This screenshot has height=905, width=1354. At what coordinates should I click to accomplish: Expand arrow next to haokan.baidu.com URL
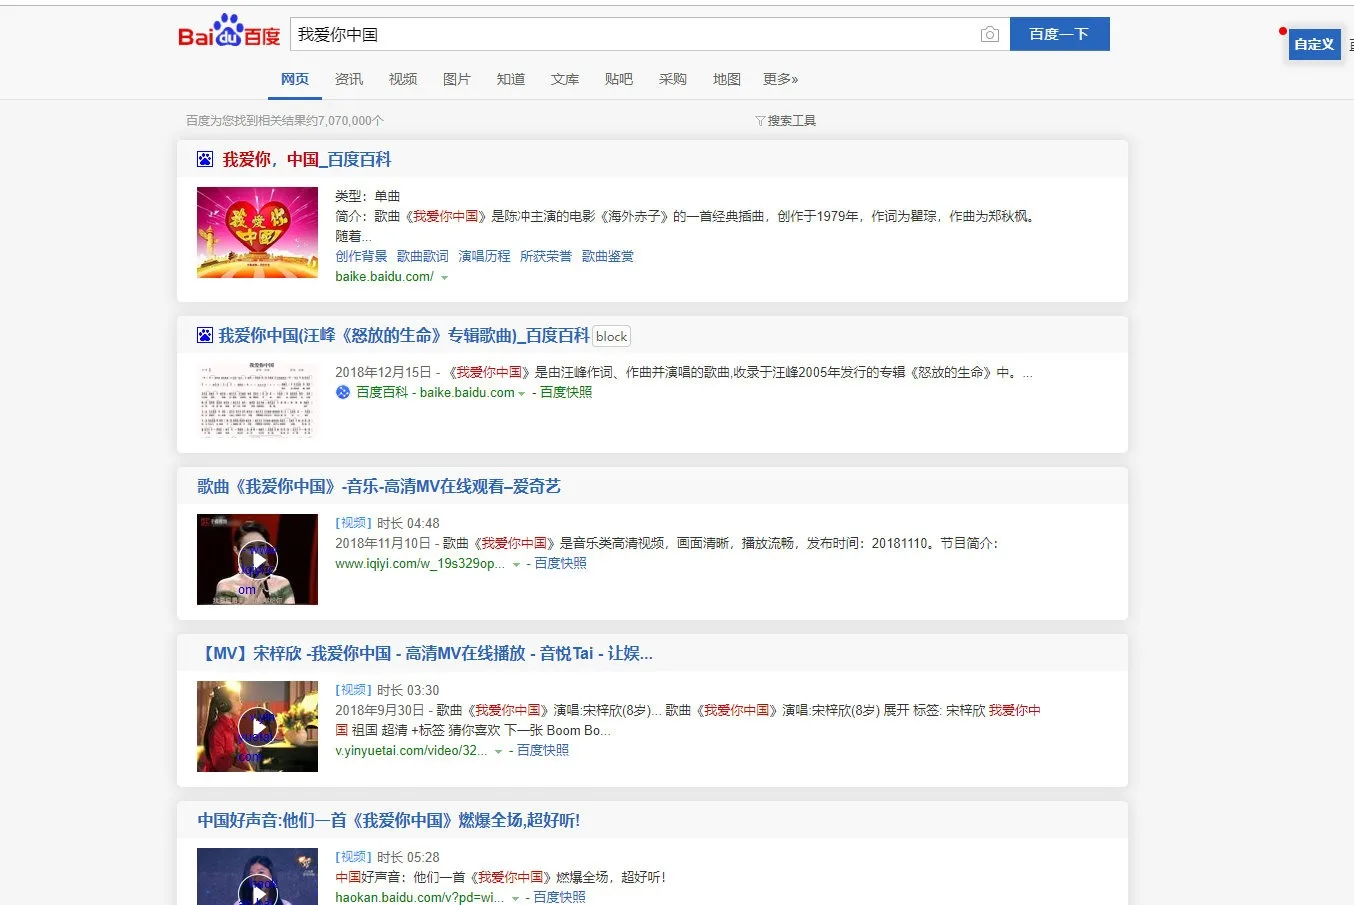click(x=516, y=899)
